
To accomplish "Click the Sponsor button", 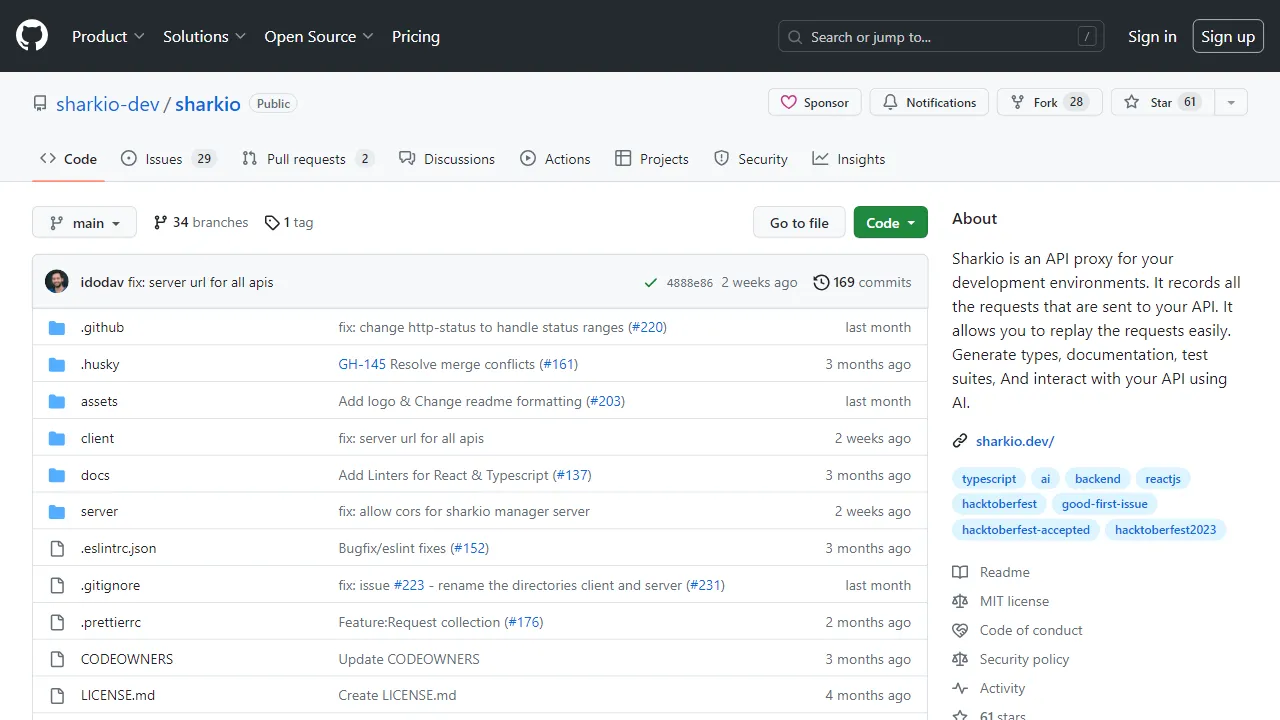I will point(815,102).
